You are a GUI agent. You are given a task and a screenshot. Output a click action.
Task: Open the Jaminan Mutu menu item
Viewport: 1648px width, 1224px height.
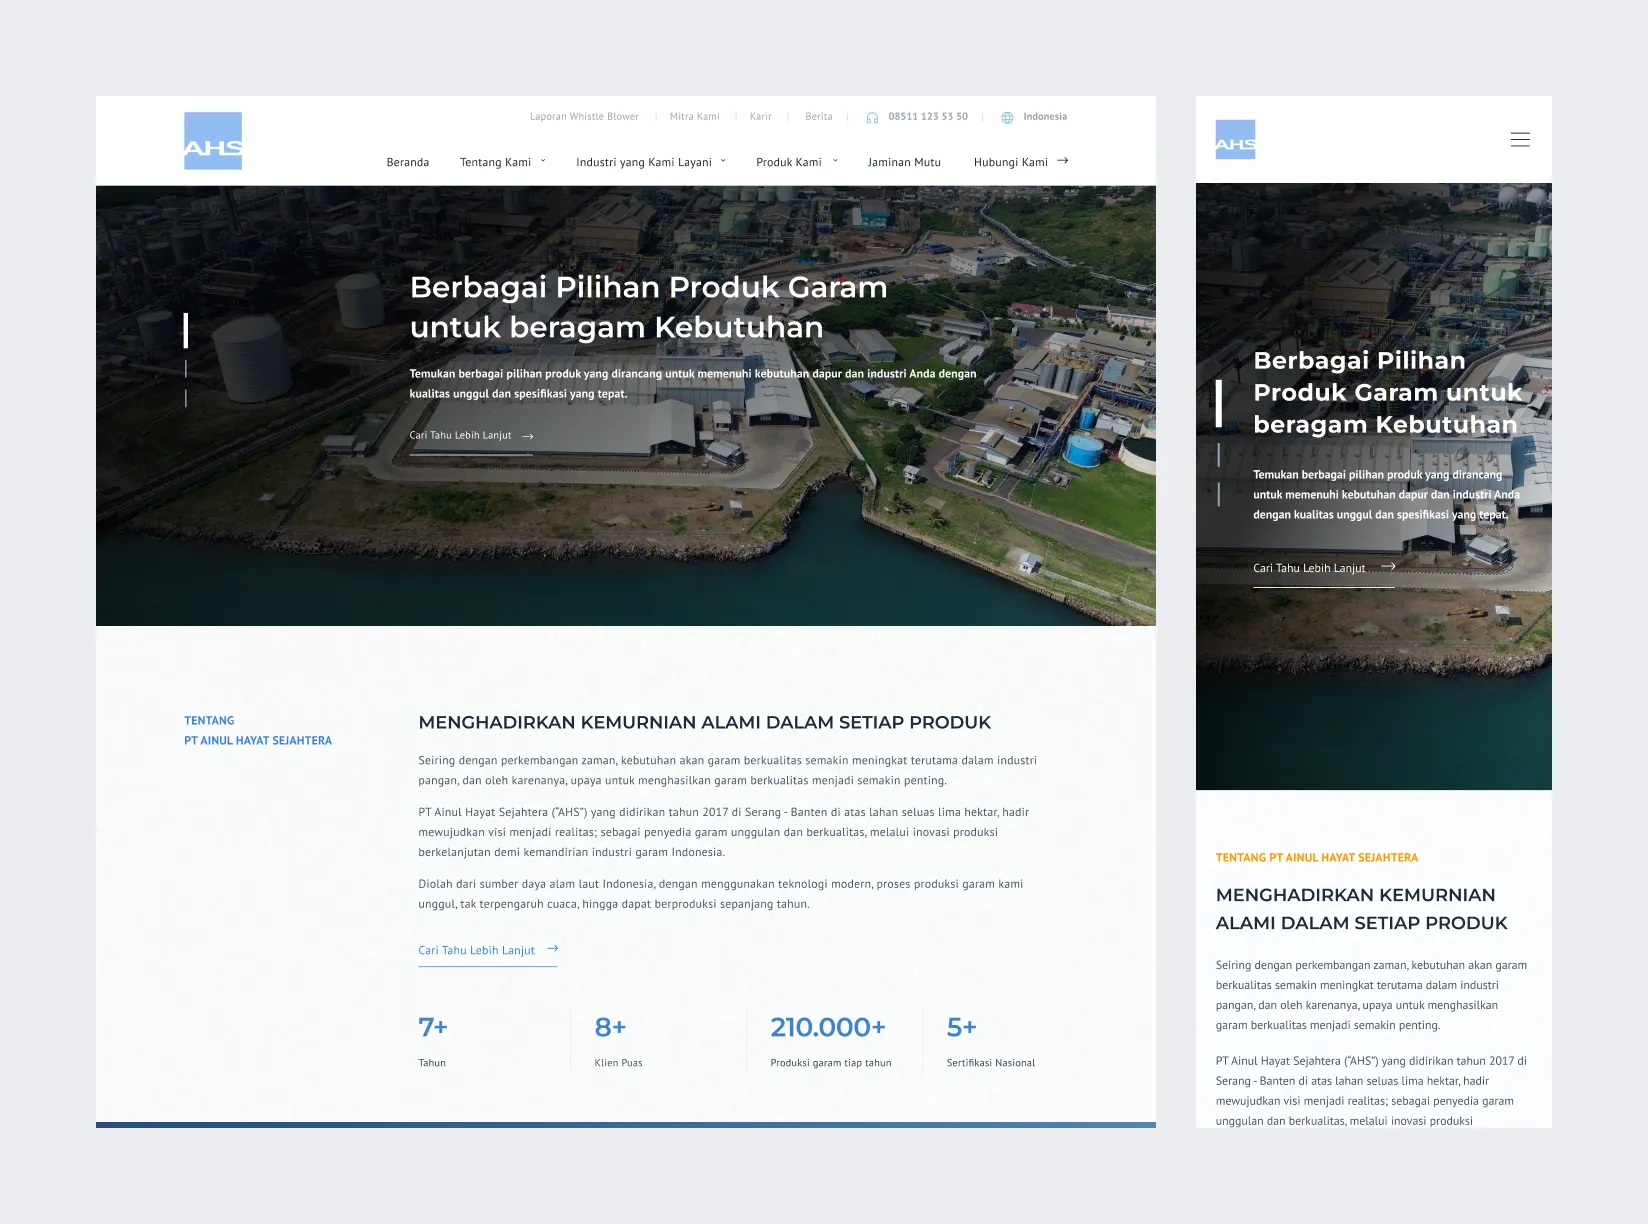coord(904,162)
